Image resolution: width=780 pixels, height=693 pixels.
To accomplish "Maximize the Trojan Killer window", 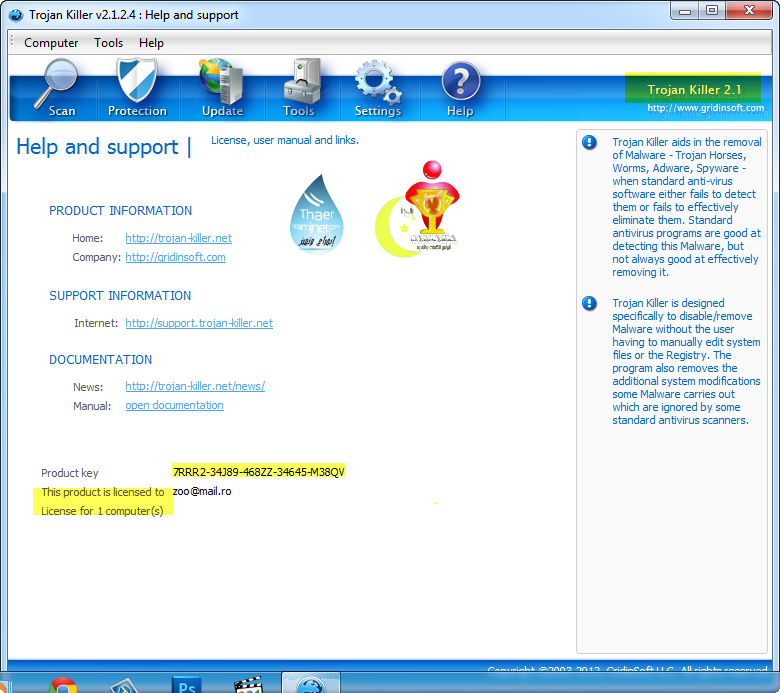I will [712, 11].
